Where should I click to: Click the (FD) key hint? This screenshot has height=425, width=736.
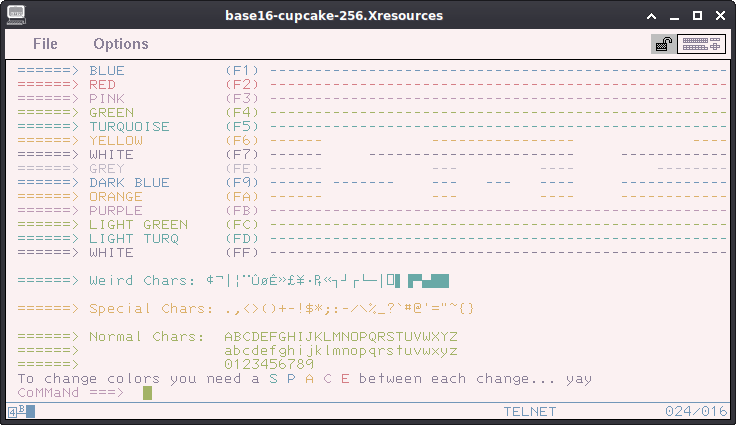pos(242,239)
